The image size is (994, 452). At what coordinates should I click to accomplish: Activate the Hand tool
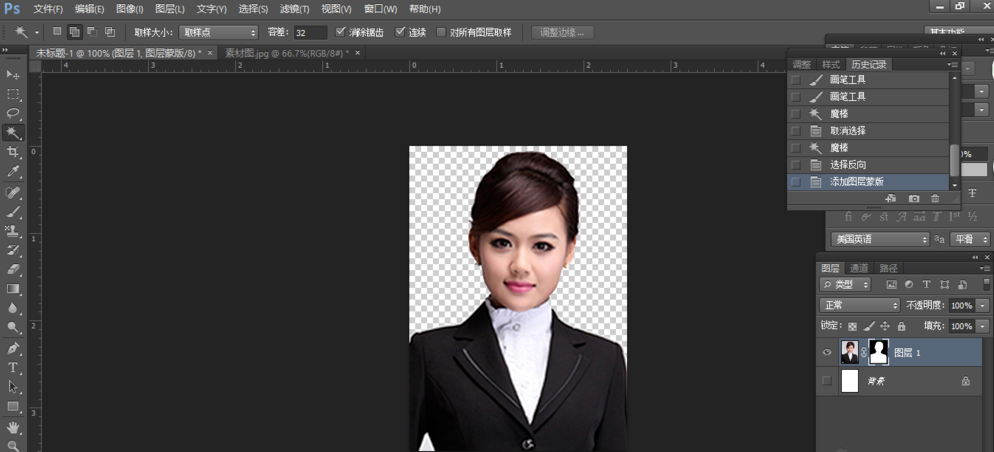[x=13, y=427]
